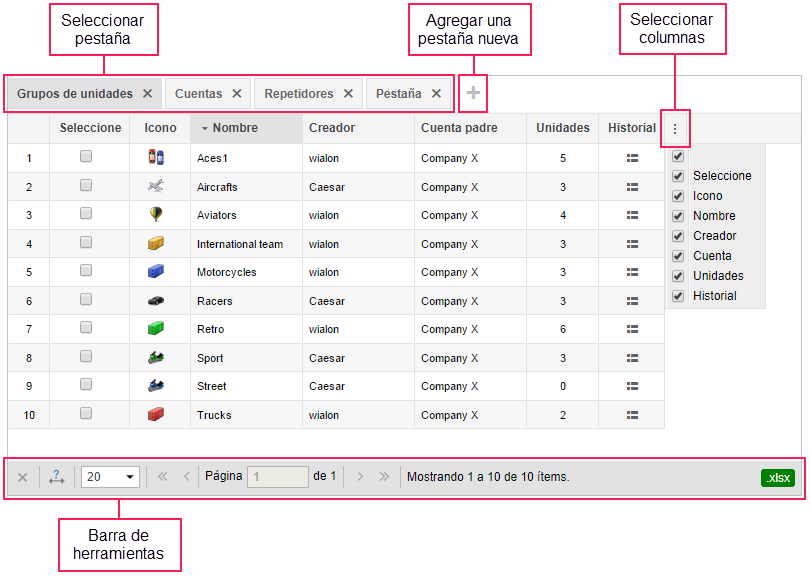This screenshot has width=810, height=578.
Task: Close the Pestaña tab
Action: pyautogui.click(x=437, y=93)
